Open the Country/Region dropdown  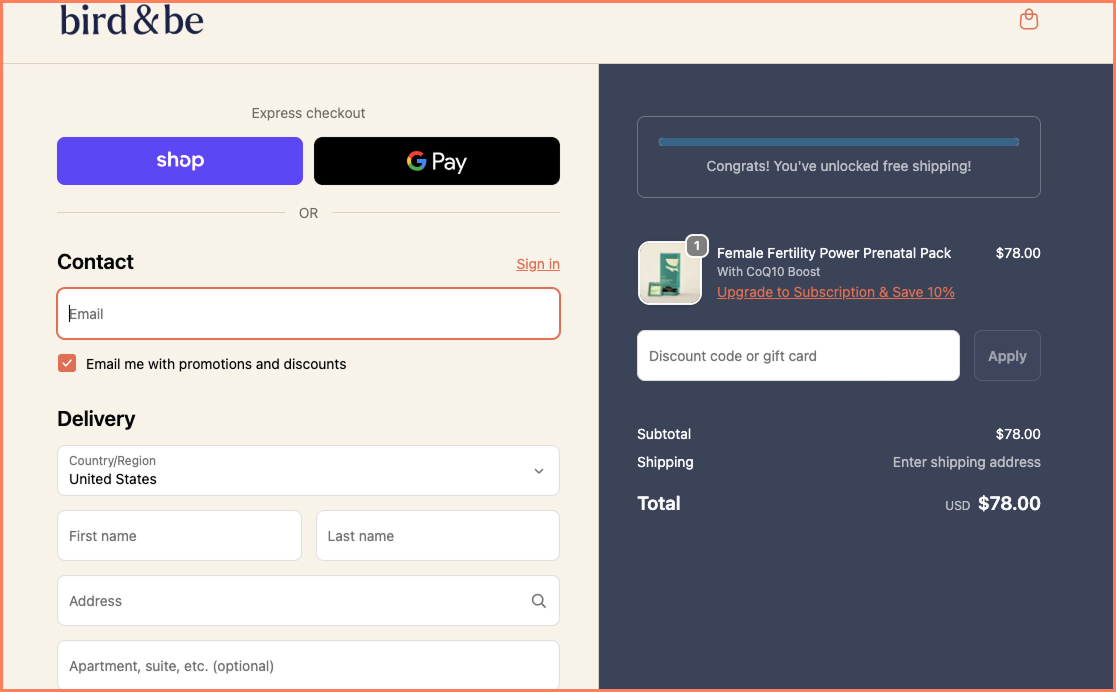click(308, 470)
